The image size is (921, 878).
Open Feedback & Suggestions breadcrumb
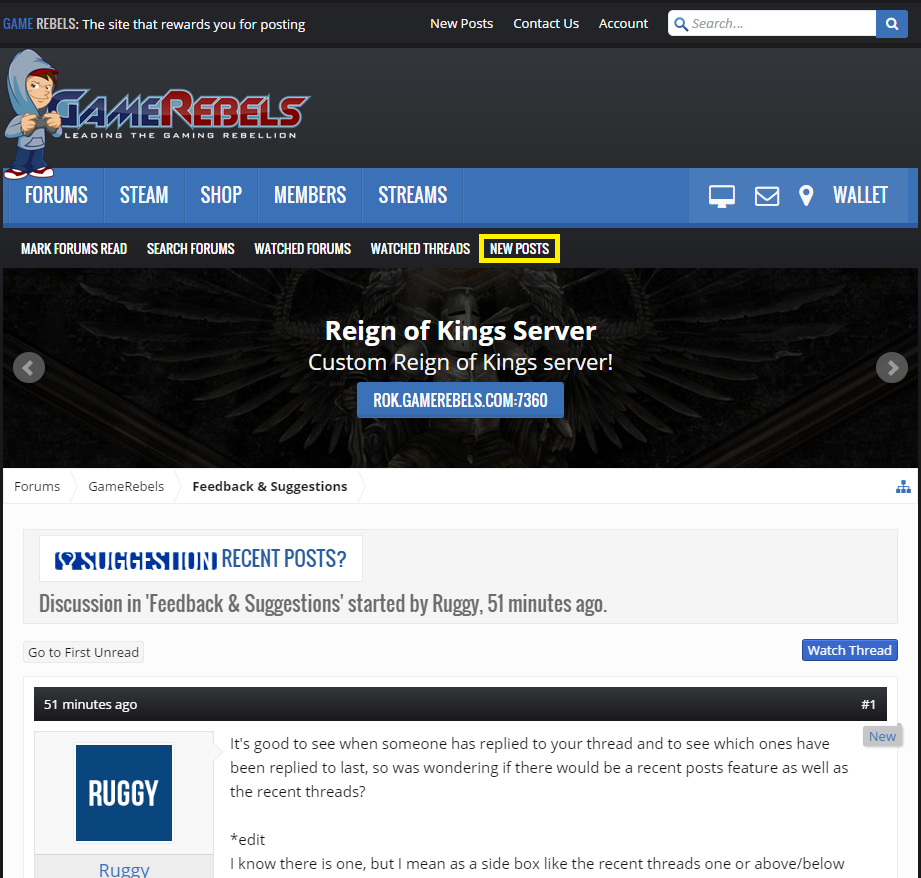coord(270,486)
